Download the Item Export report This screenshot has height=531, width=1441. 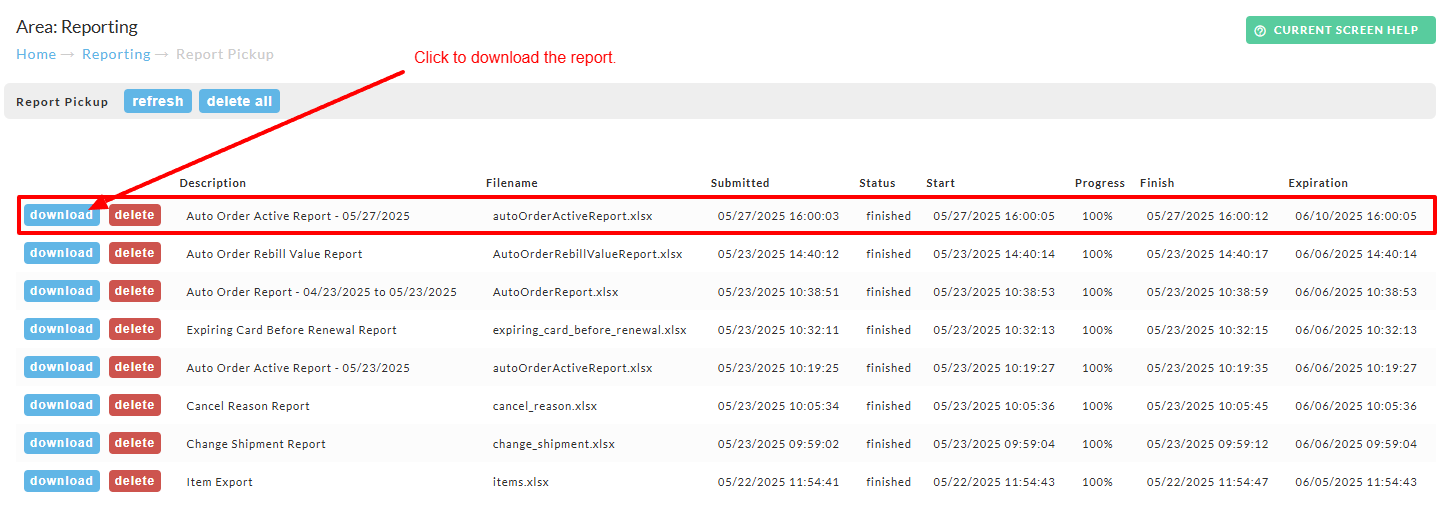(x=62, y=481)
